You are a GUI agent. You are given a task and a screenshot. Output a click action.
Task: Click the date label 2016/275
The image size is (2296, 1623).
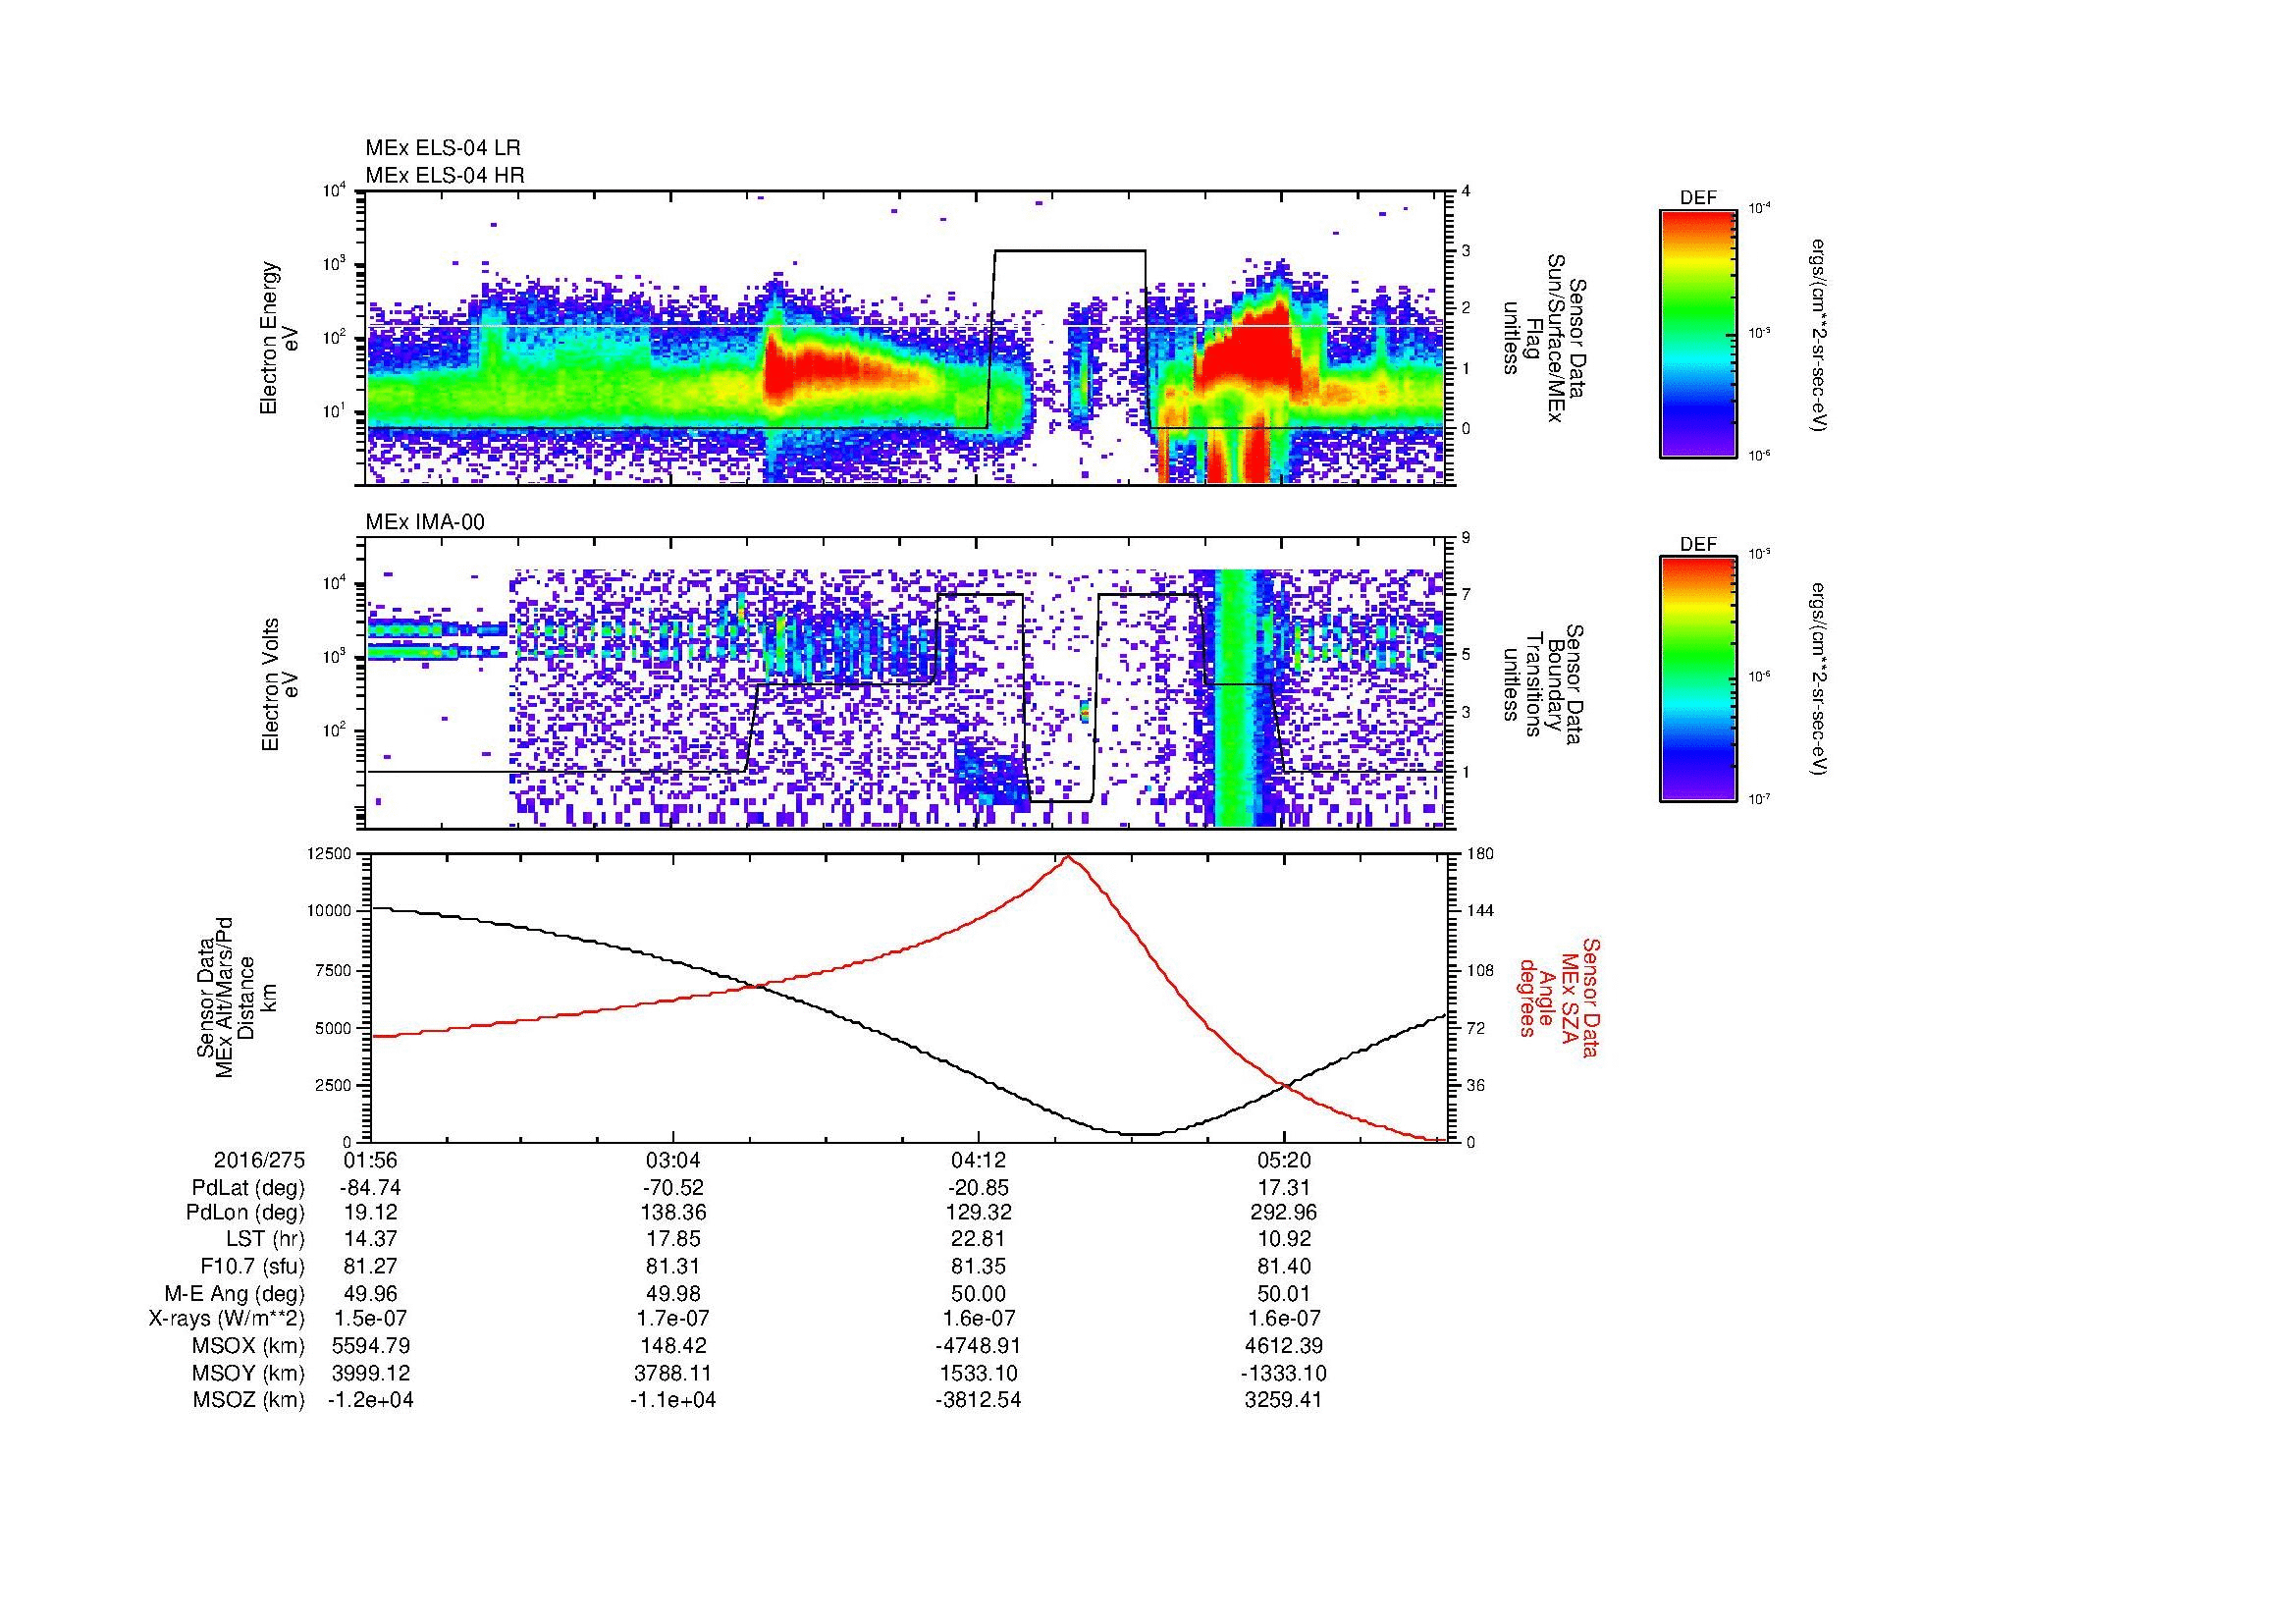[259, 1161]
